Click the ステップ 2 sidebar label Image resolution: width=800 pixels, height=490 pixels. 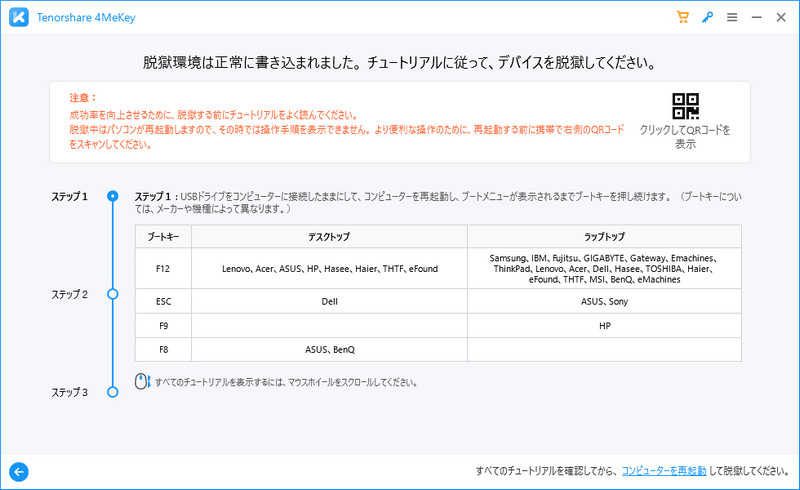[x=69, y=295]
